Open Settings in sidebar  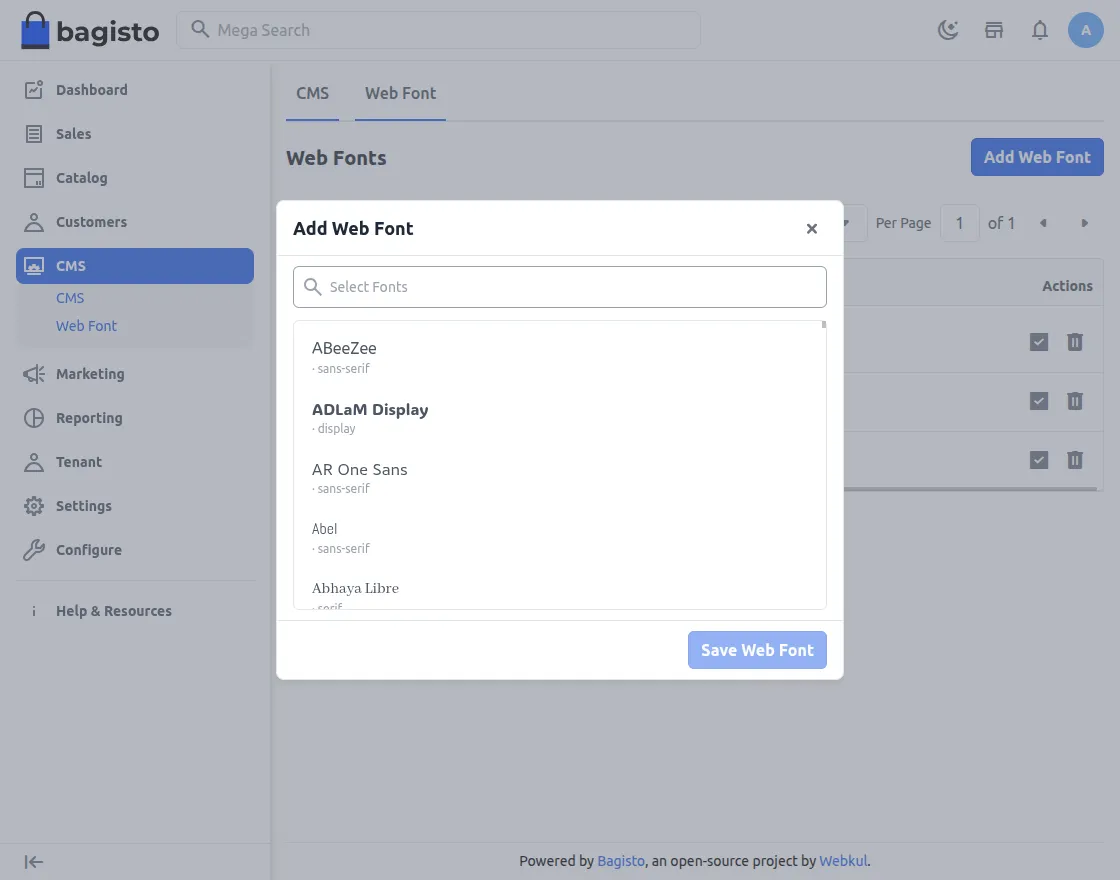(x=135, y=506)
